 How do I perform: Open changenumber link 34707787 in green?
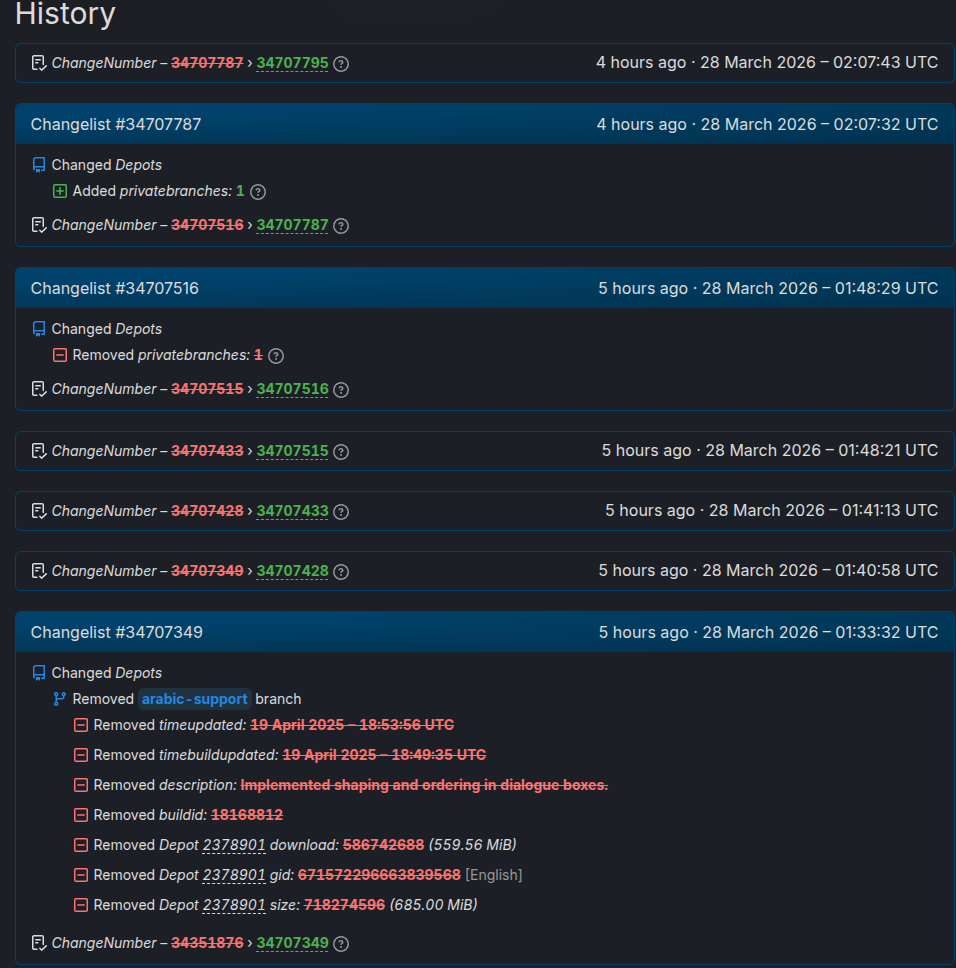coord(293,225)
